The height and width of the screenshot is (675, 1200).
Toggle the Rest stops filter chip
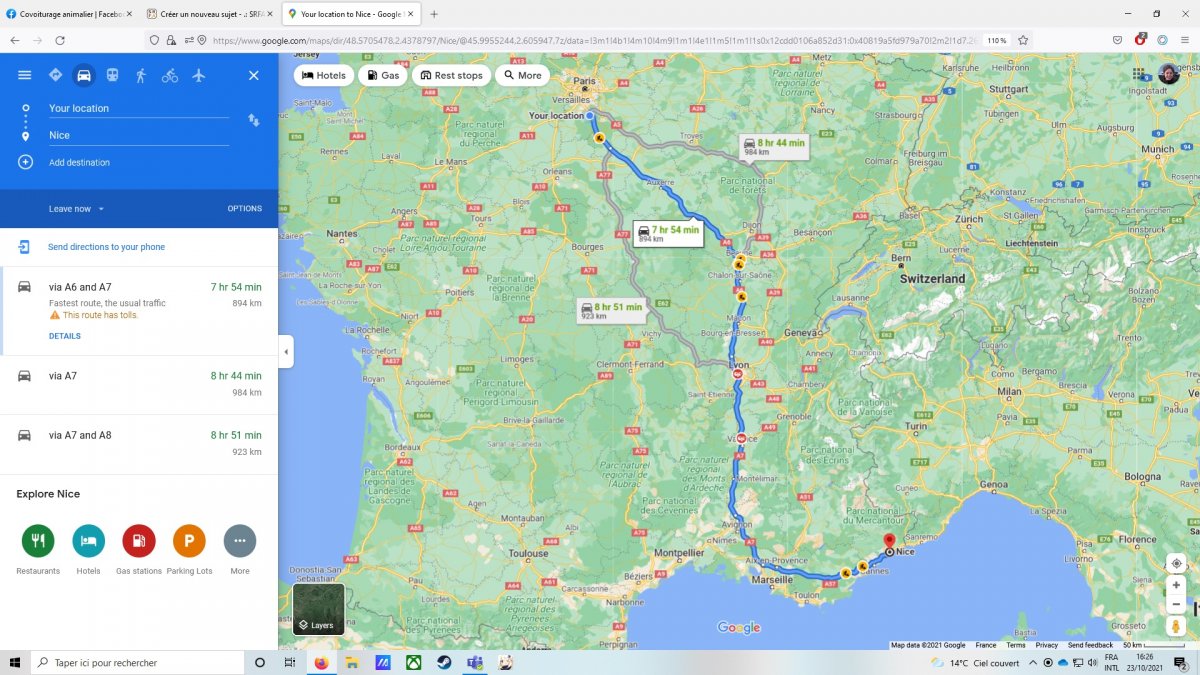(x=452, y=75)
